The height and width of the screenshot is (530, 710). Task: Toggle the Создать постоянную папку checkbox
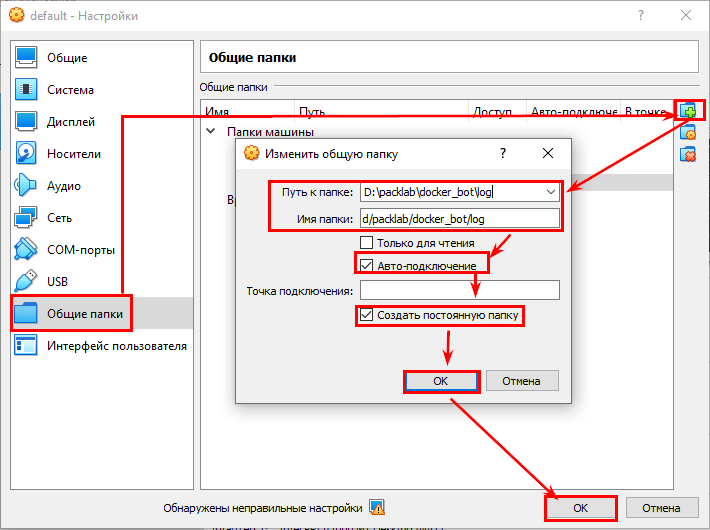(x=366, y=314)
